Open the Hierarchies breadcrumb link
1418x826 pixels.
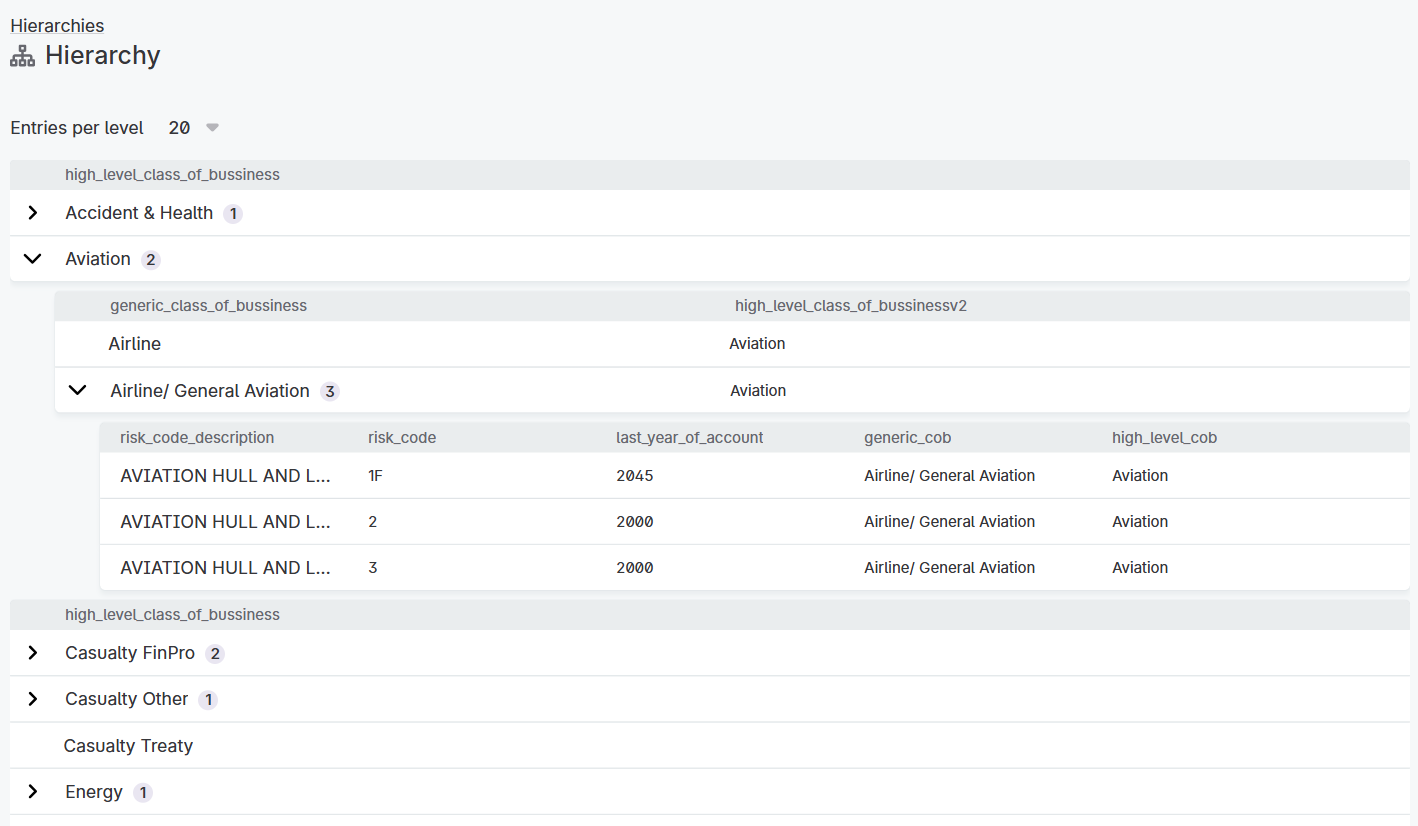coord(57,26)
